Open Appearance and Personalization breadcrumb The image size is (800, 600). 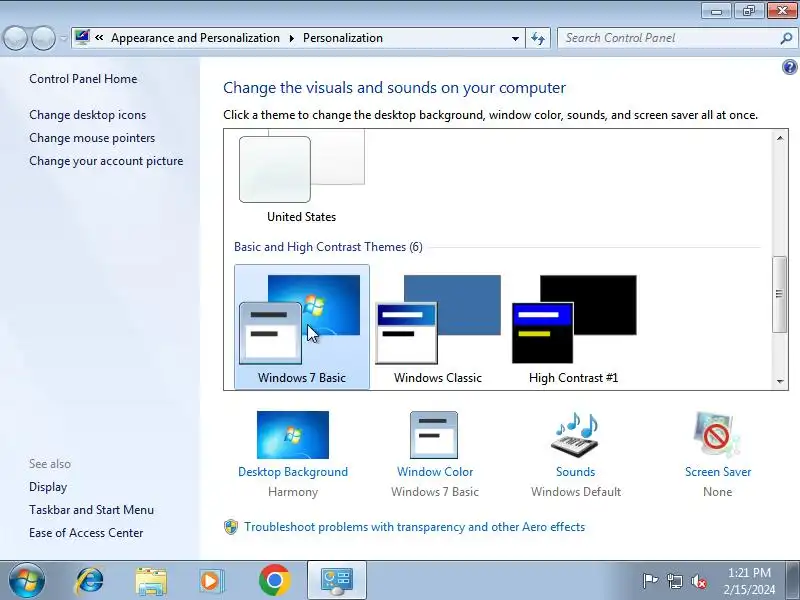[x=195, y=38]
